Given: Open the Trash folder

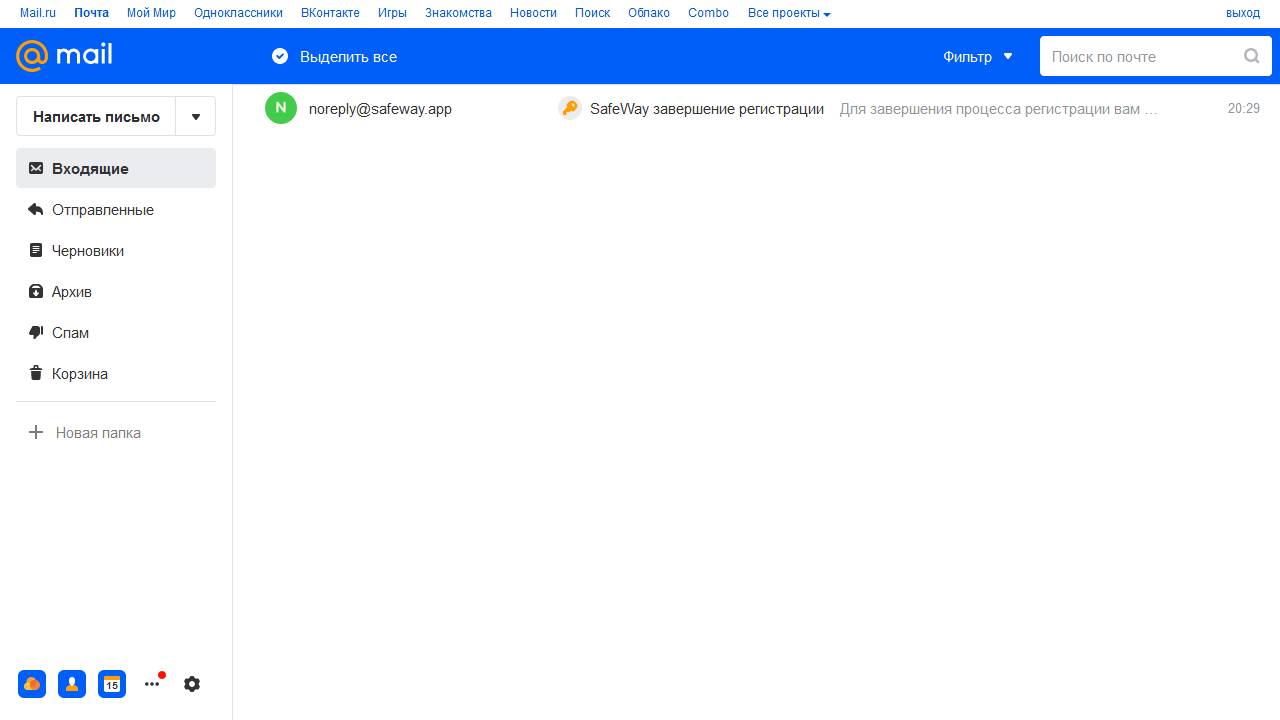Looking at the screenshot, I should tap(79, 374).
